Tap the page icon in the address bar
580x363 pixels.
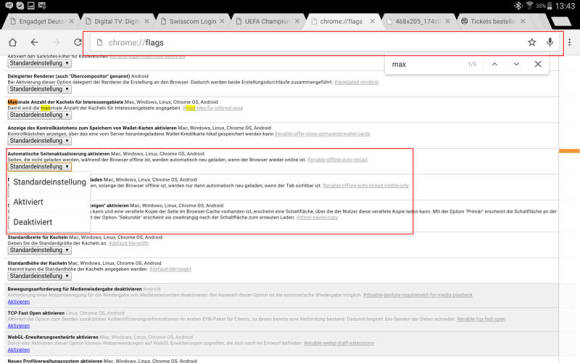tap(99, 43)
